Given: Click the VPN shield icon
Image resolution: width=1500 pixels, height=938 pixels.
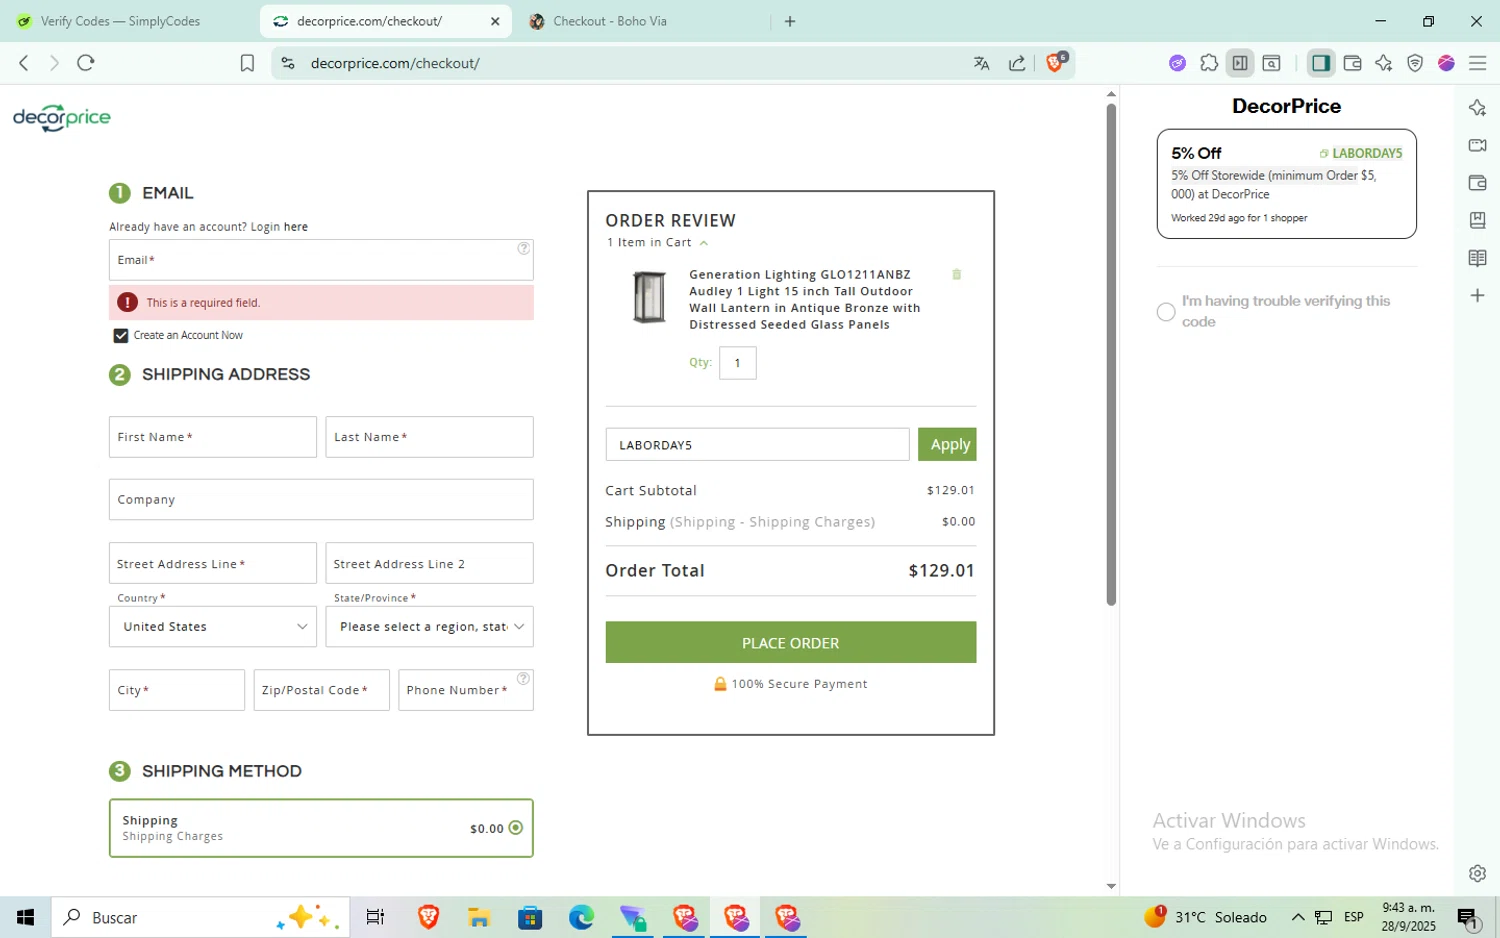Looking at the screenshot, I should (x=1415, y=63).
